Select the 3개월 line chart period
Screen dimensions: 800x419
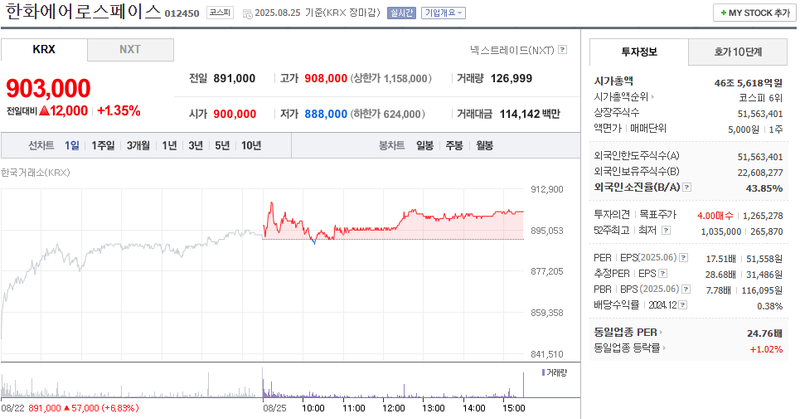pos(138,146)
